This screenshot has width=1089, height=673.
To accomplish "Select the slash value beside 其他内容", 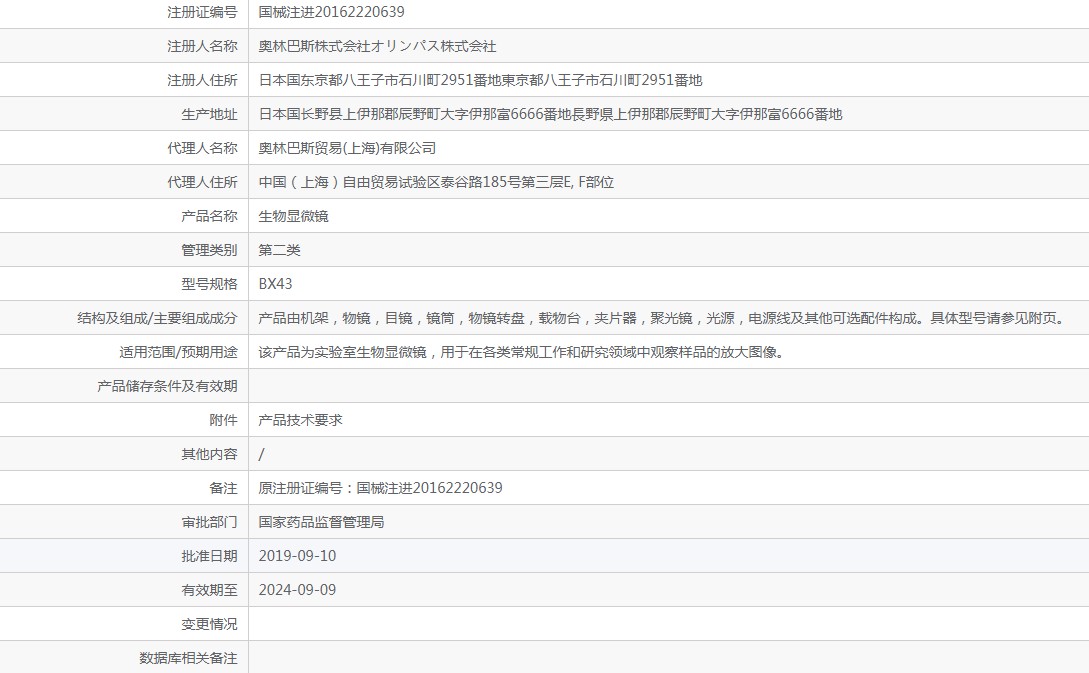I will [261, 454].
